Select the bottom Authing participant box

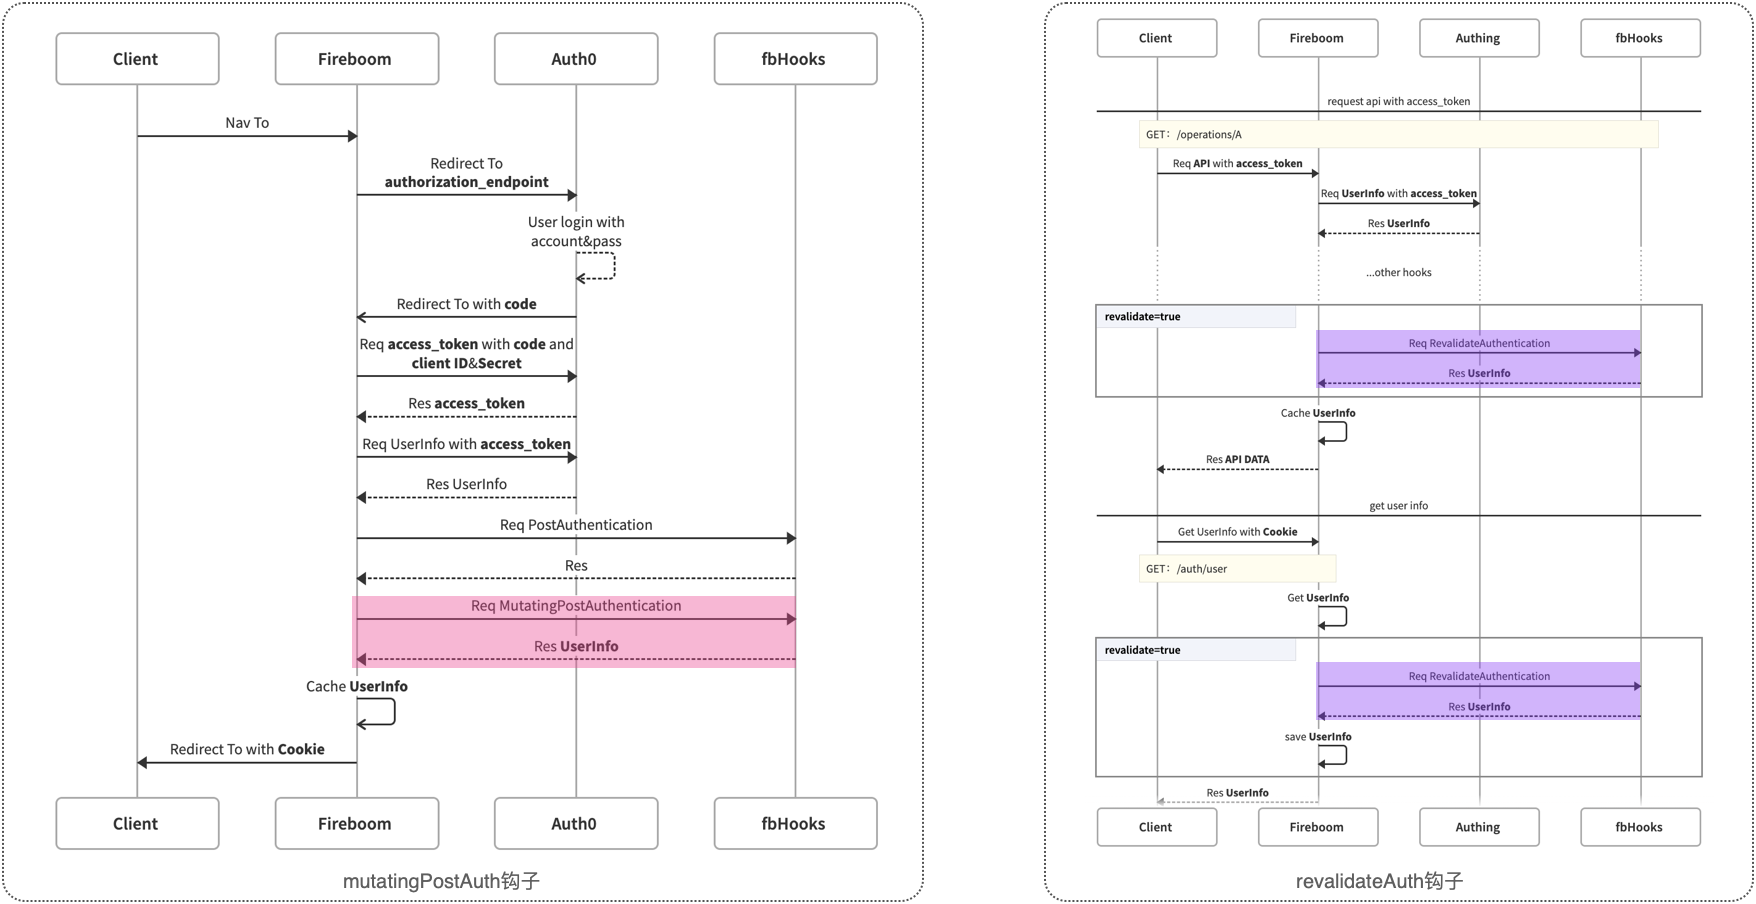tap(1478, 827)
